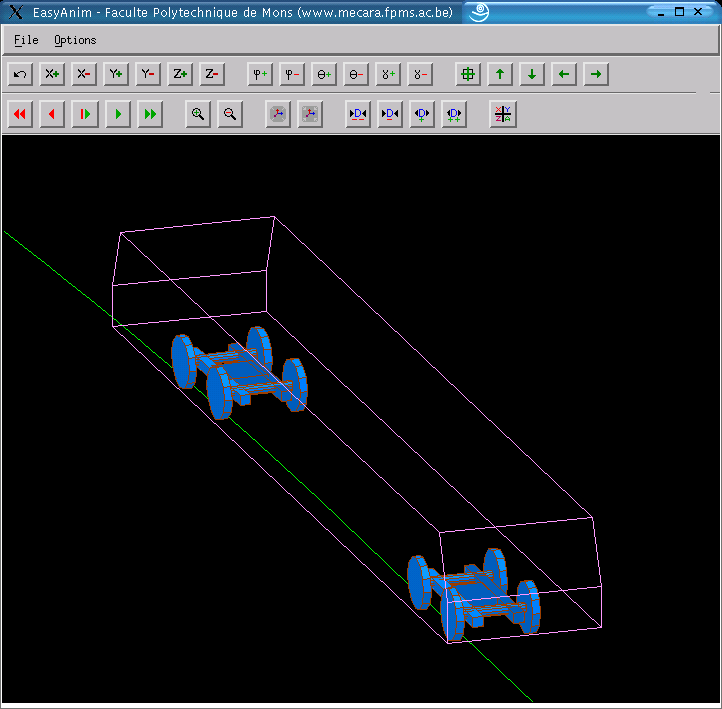Screen dimensions: 722x709
Task: Click the green center view crosshair icon
Action: (468, 74)
